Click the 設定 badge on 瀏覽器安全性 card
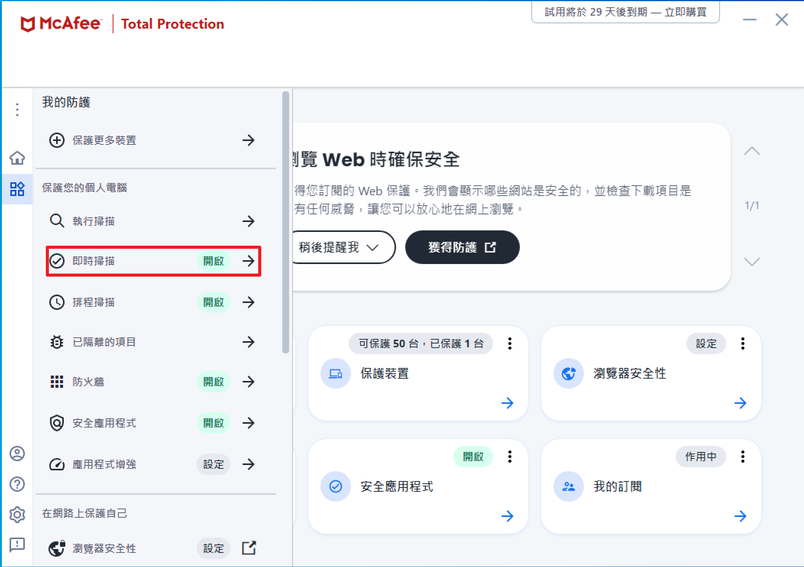Viewport: 804px width, 567px height. point(706,343)
